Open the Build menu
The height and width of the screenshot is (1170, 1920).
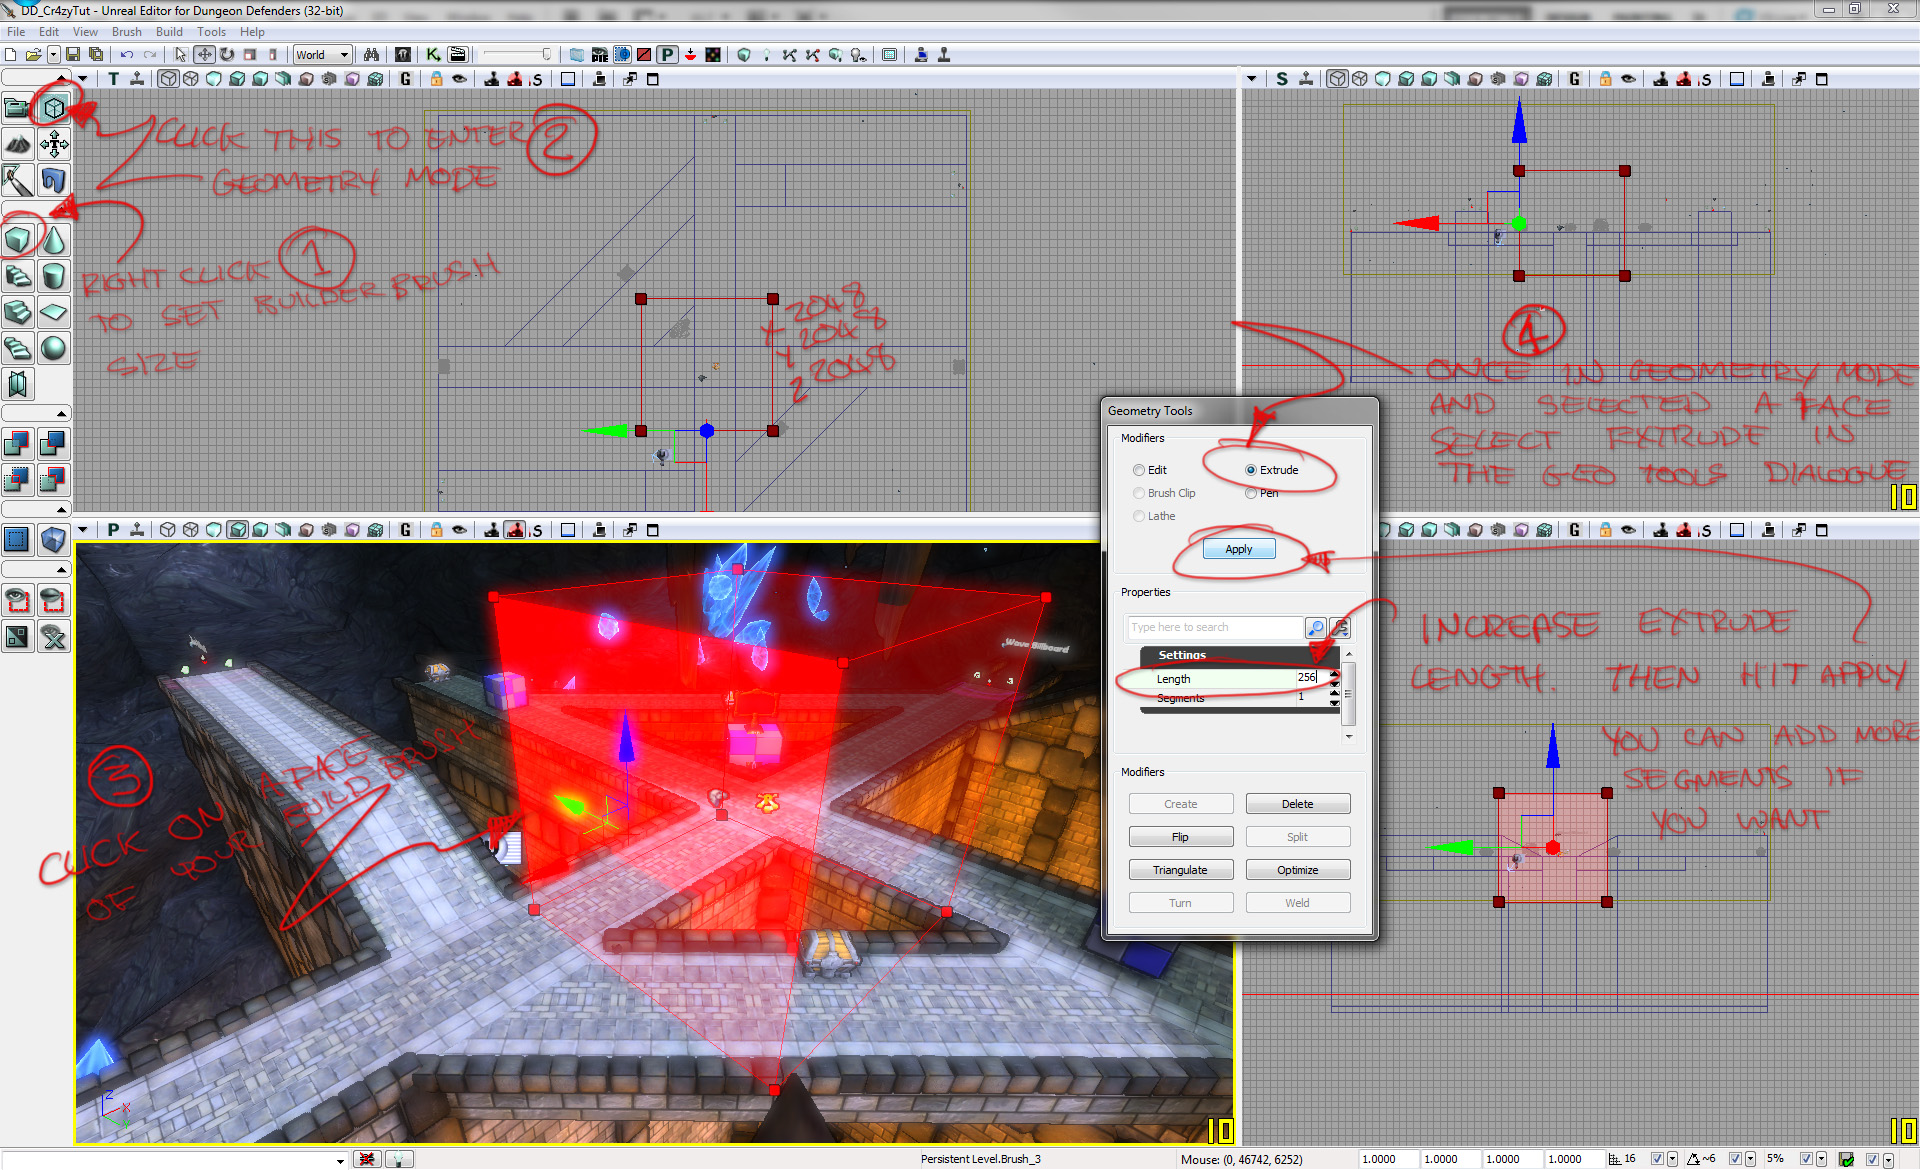[x=169, y=32]
